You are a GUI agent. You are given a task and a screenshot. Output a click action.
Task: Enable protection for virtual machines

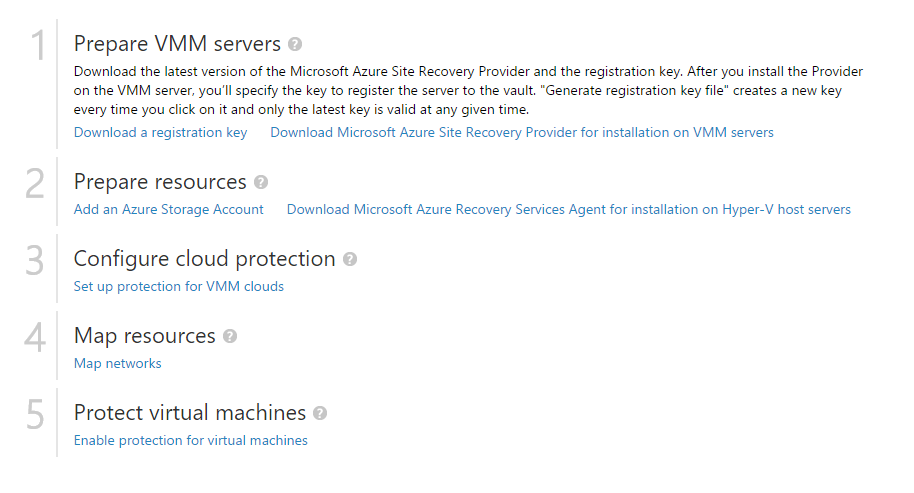point(191,441)
